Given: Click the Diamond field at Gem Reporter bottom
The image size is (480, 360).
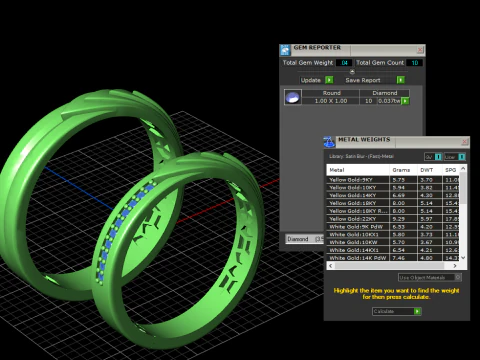Looking at the screenshot, I should [304, 239].
